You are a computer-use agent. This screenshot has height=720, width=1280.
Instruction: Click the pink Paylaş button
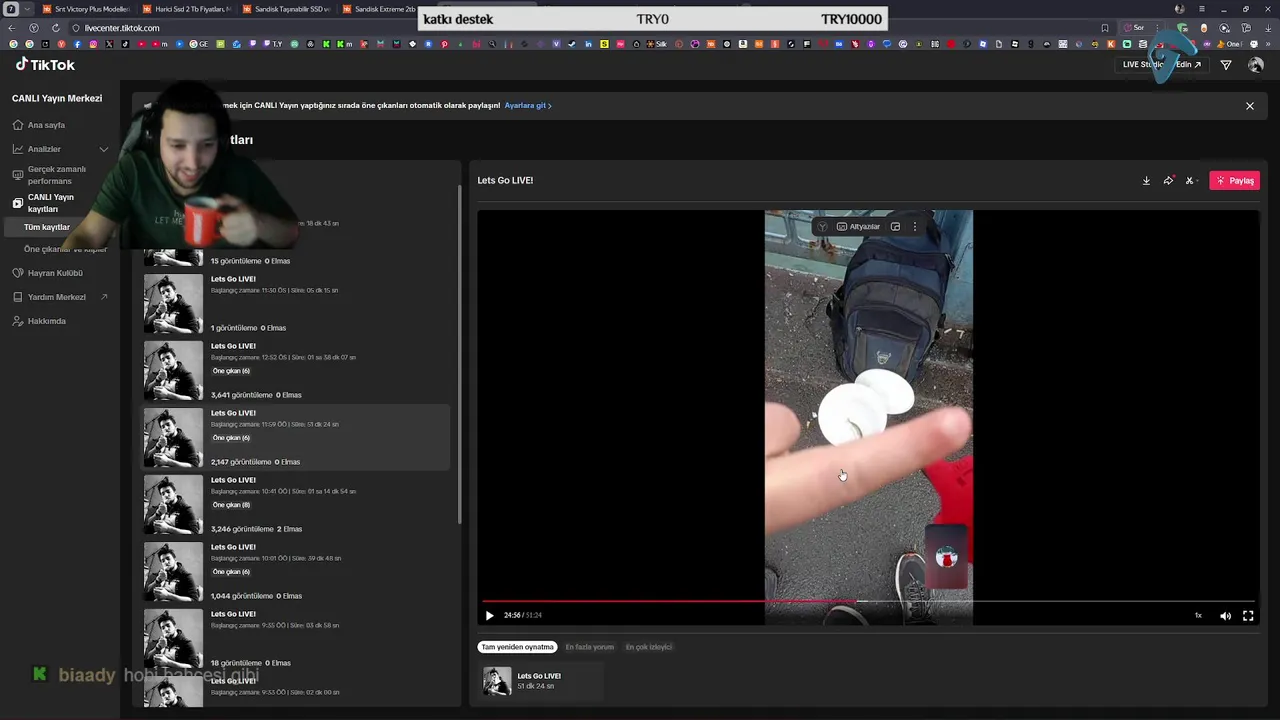point(1235,181)
